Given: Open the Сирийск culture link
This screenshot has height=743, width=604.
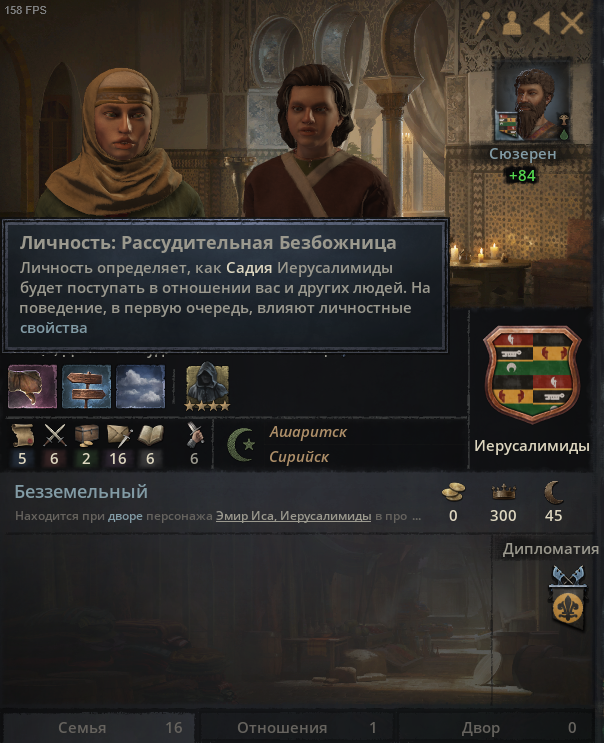Looking at the screenshot, I should click(x=299, y=457).
